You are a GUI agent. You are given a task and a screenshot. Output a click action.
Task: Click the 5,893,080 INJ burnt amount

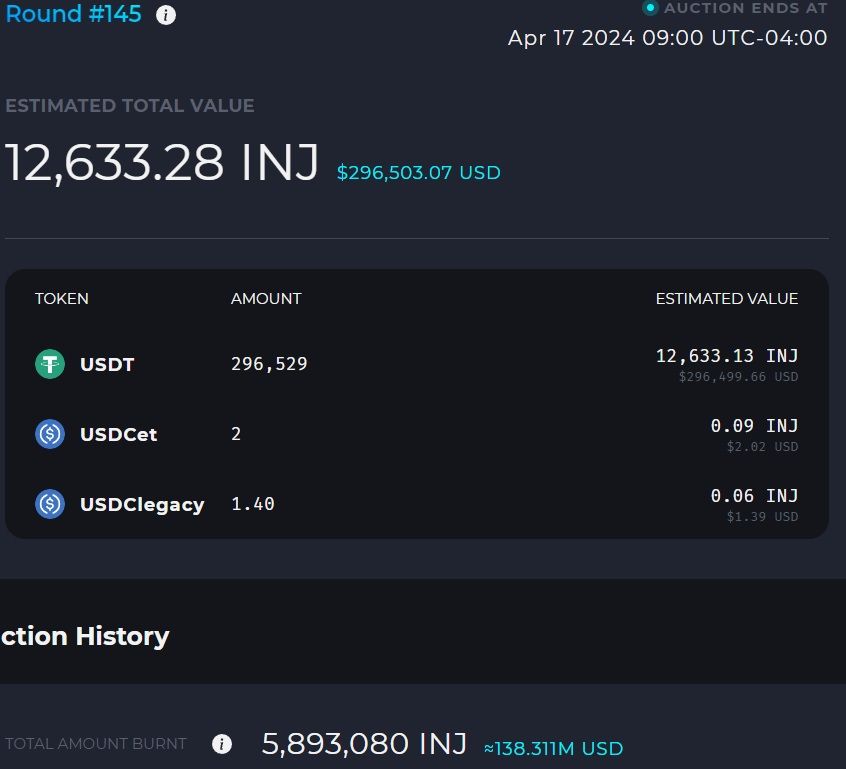click(364, 744)
